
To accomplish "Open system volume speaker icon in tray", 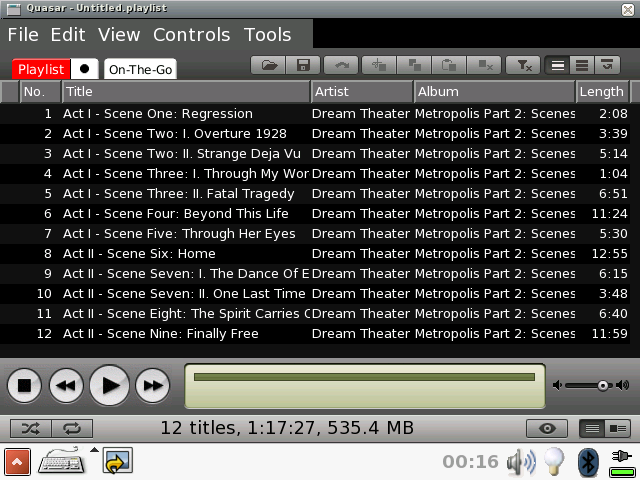I will pos(521,462).
